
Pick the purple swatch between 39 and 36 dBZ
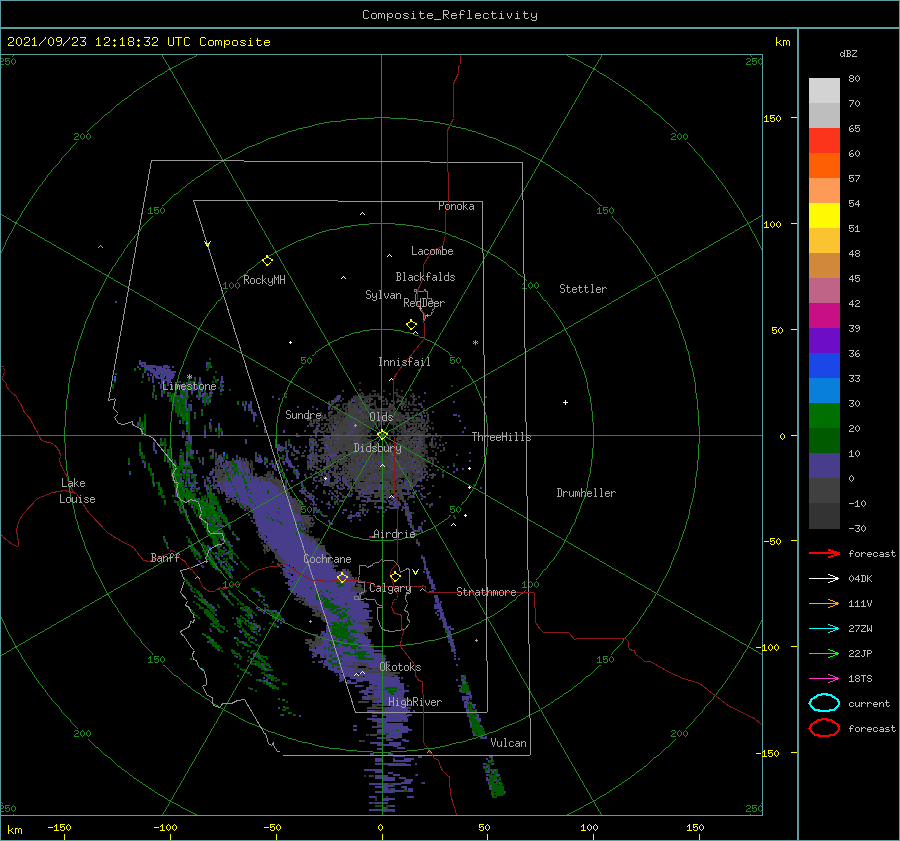point(824,341)
